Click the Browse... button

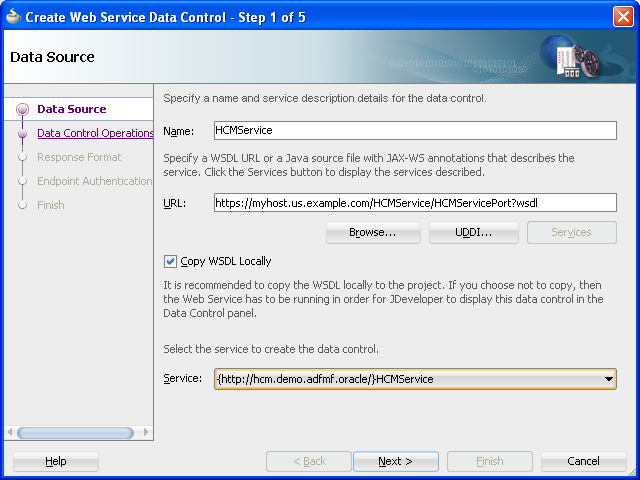click(x=373, y=233)
